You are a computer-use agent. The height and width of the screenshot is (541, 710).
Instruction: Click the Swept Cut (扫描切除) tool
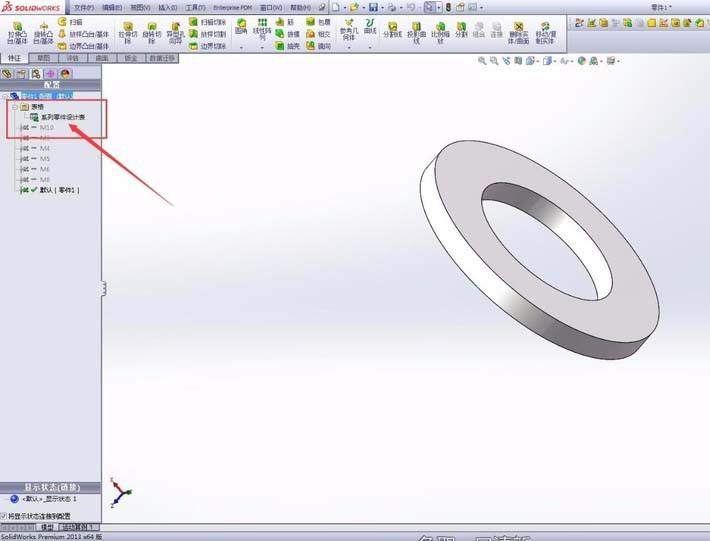pyautogui.click(x=207, y=21)
